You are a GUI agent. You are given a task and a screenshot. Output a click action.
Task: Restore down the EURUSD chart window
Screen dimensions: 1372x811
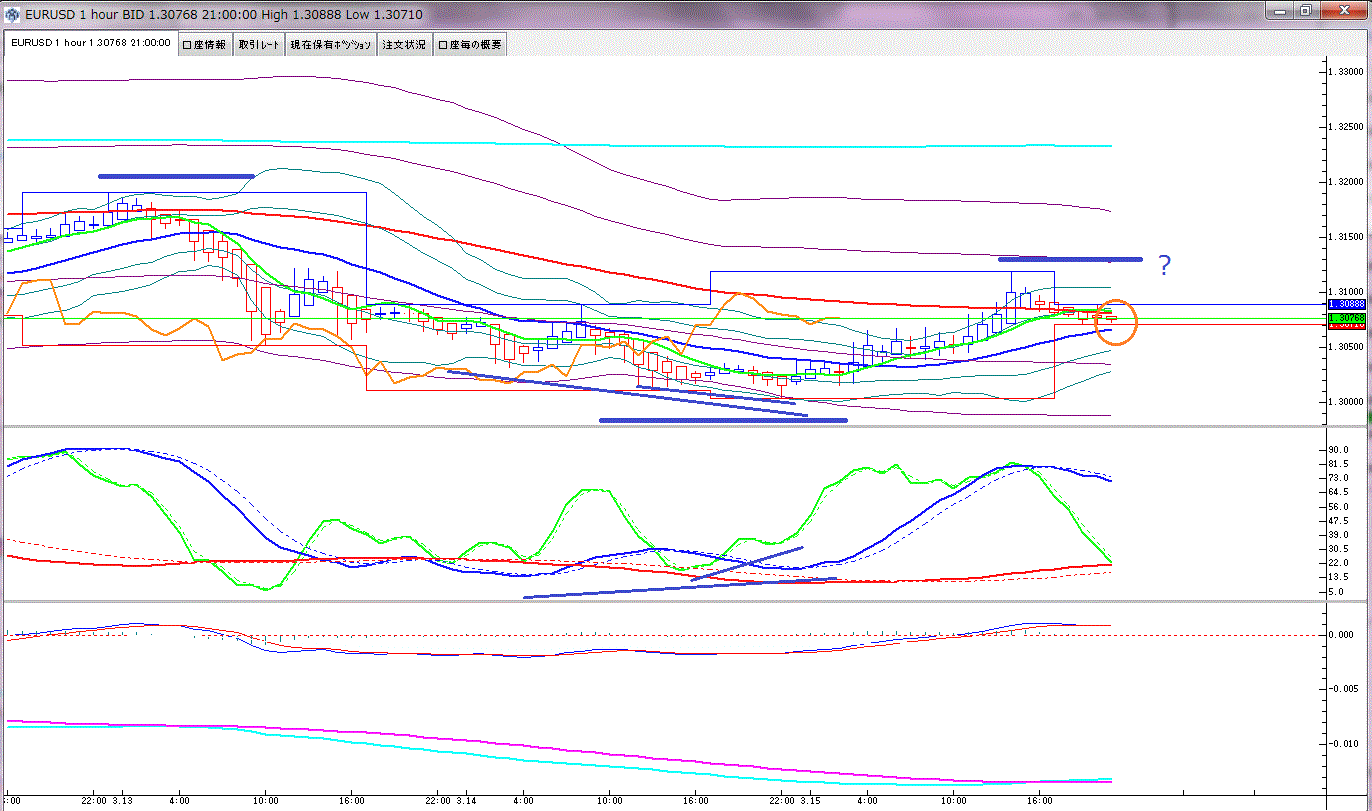click(1307, 11)
